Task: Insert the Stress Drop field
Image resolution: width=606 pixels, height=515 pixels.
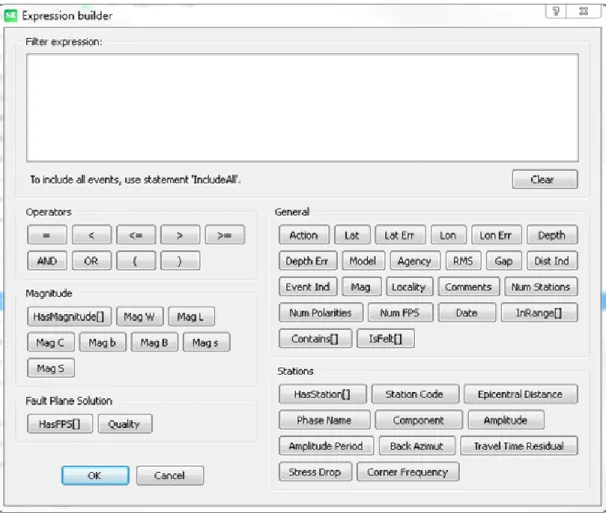Action: tap(315, 471)
